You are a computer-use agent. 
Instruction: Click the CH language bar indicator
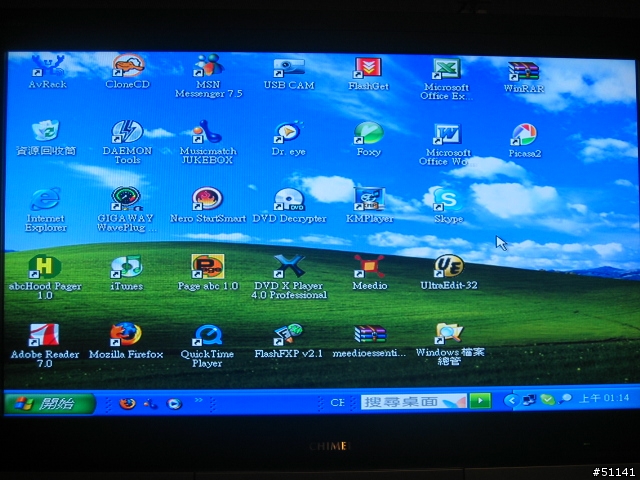tap(337, 402)
